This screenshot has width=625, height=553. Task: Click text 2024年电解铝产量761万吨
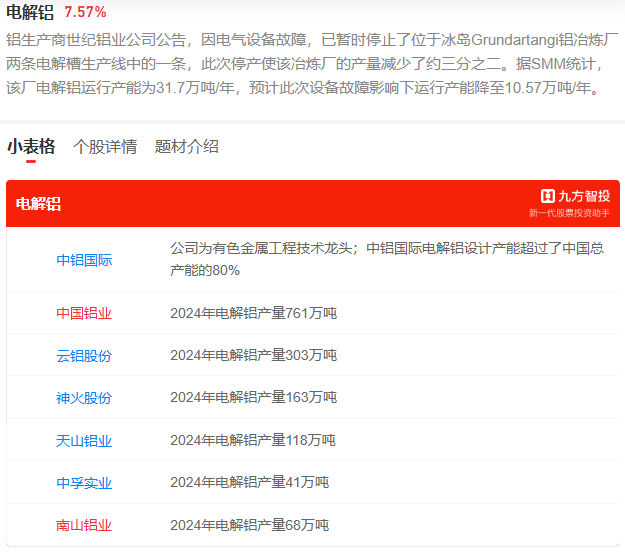click(x=254, y=313)
